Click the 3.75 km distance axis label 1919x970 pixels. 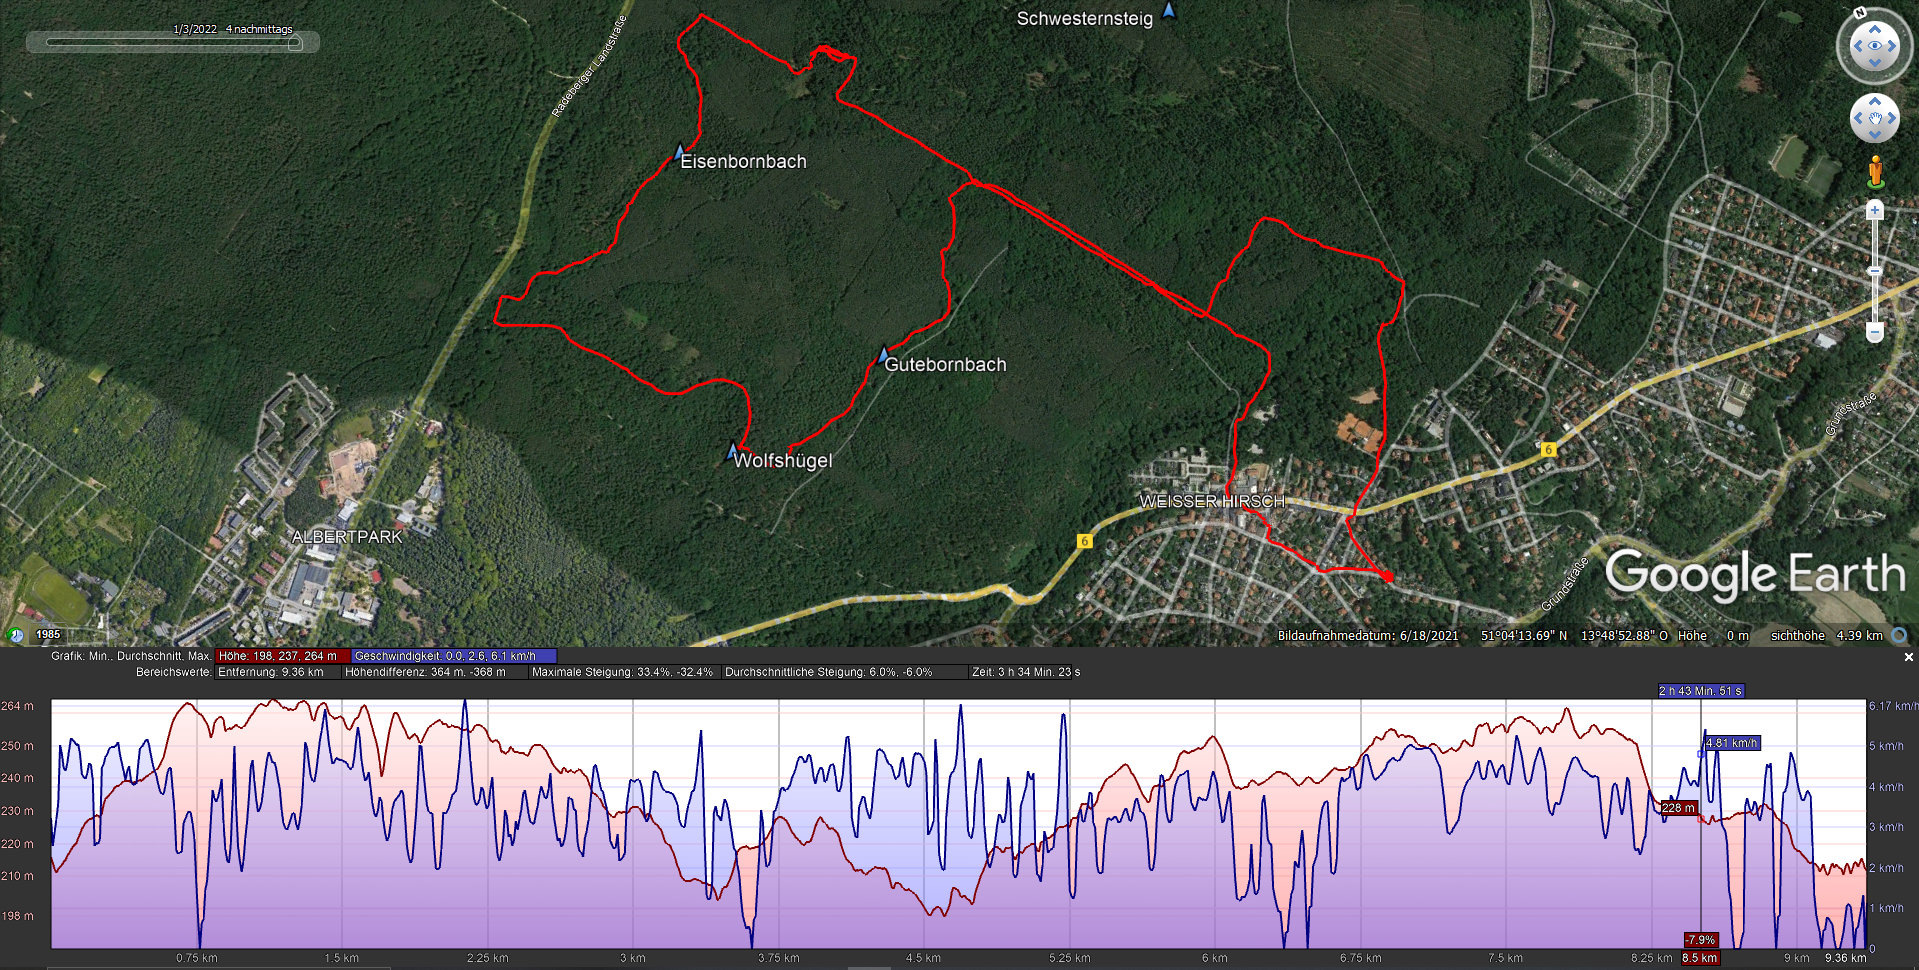[x=779, y=958]
